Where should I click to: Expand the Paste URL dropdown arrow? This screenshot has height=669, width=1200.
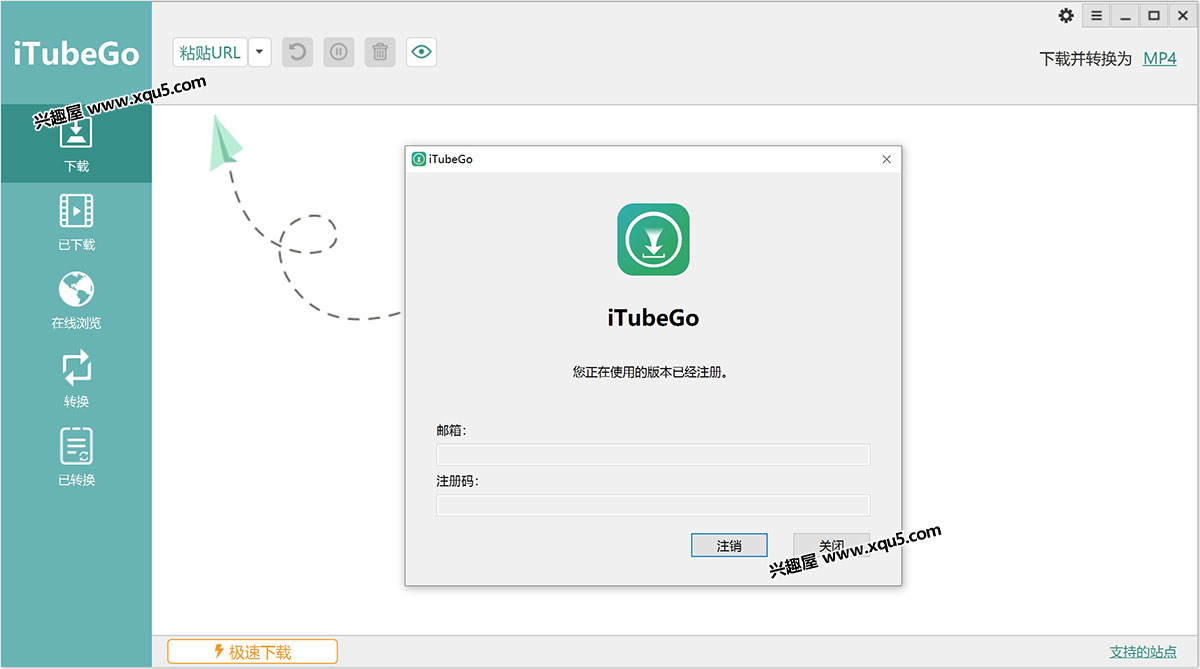(x=260, y=52)
